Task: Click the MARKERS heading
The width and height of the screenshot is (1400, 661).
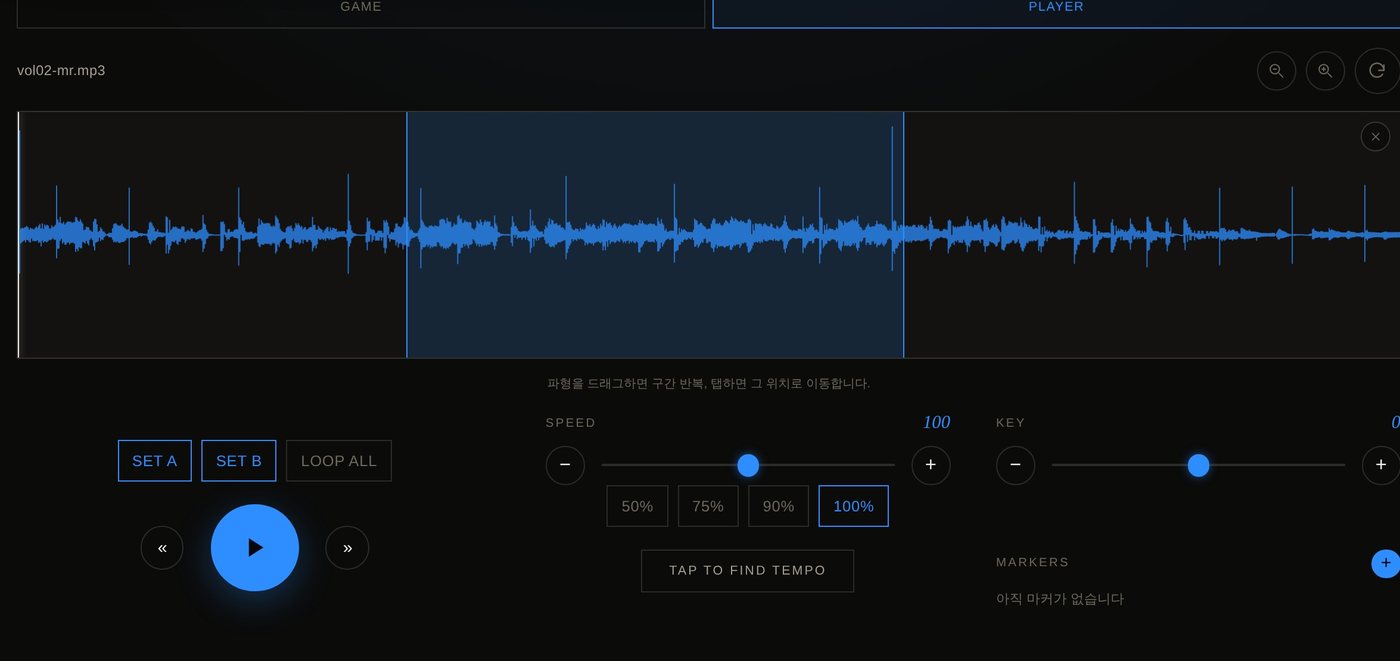Action: pyautogui.click(x=1033, y=562)
